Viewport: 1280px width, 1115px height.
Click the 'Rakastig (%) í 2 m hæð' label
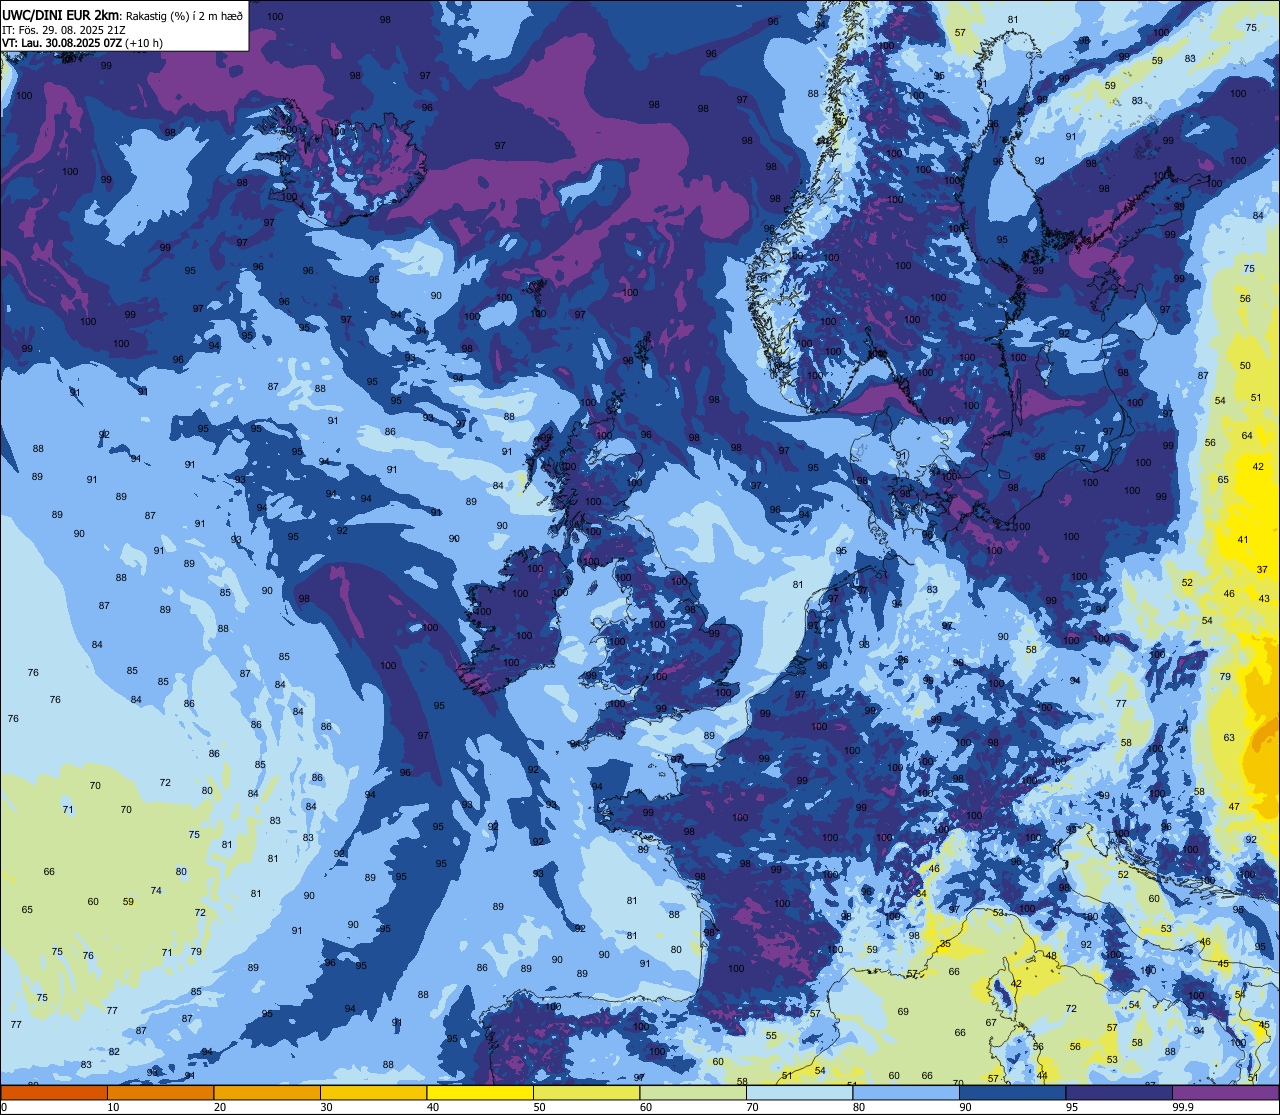click(x=184, y=16)
